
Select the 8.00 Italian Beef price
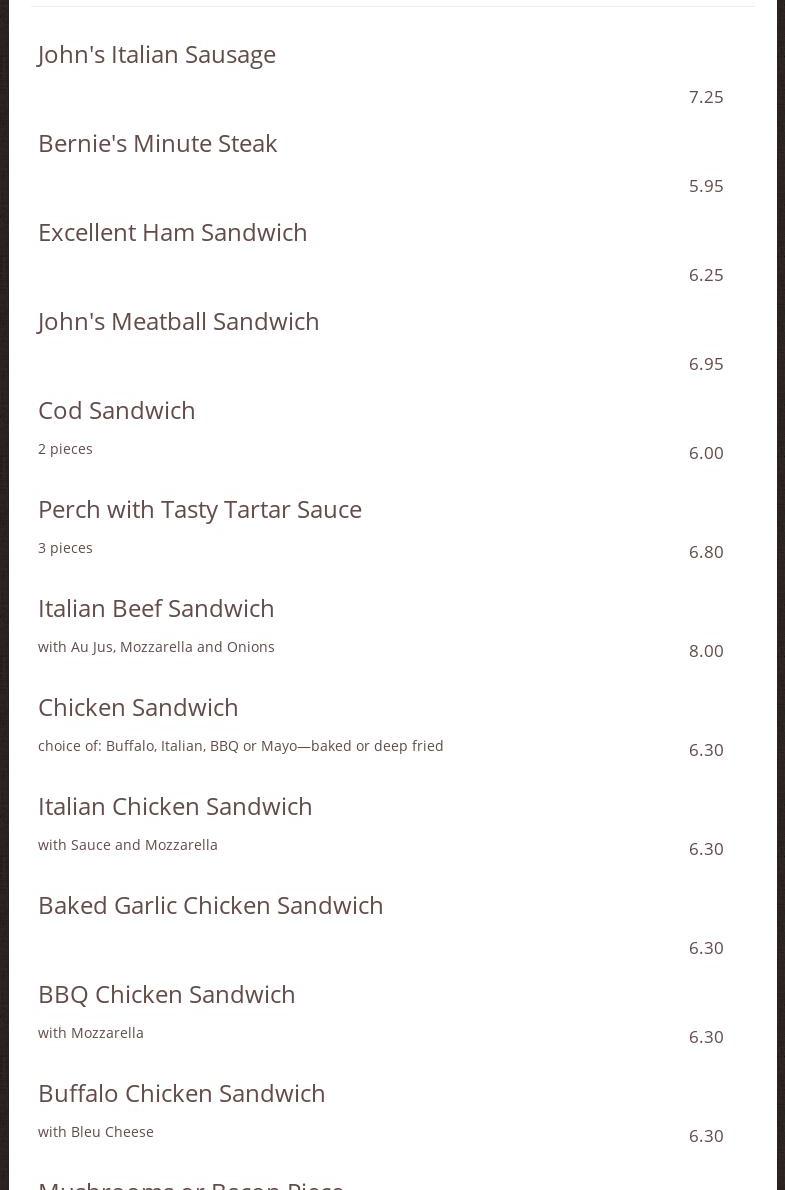pos(705,651)
